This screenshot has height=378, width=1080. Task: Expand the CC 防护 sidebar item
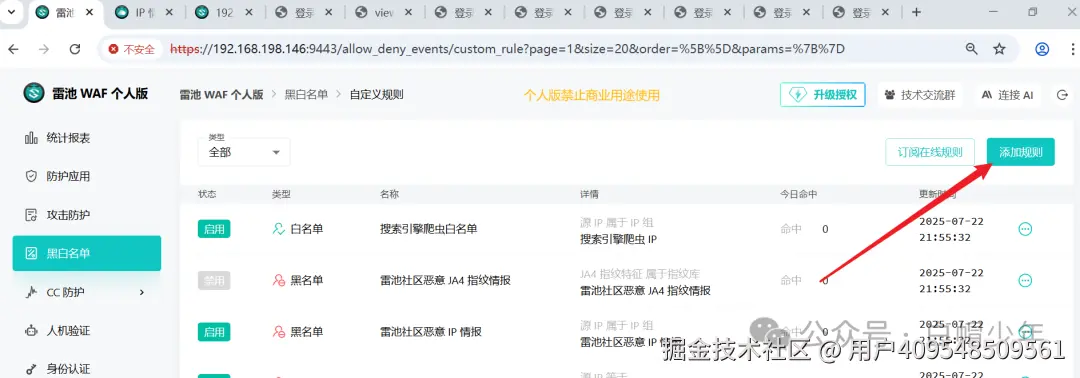click(87, 292)
